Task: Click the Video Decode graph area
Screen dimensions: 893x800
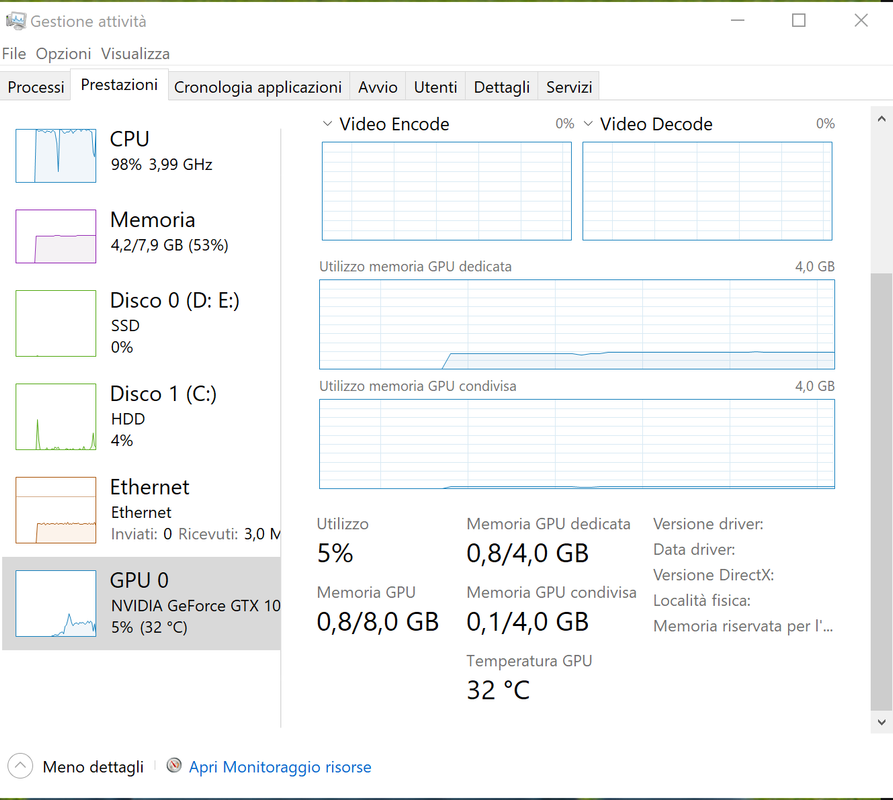Action: (707, 191)
